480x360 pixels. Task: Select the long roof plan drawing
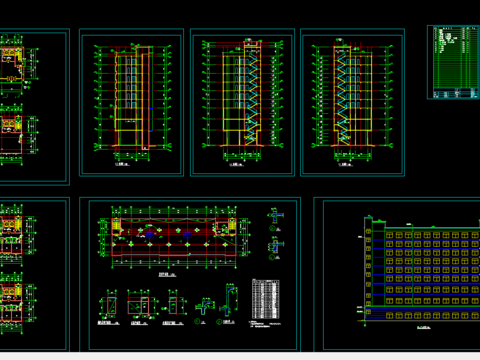(174, 237)
